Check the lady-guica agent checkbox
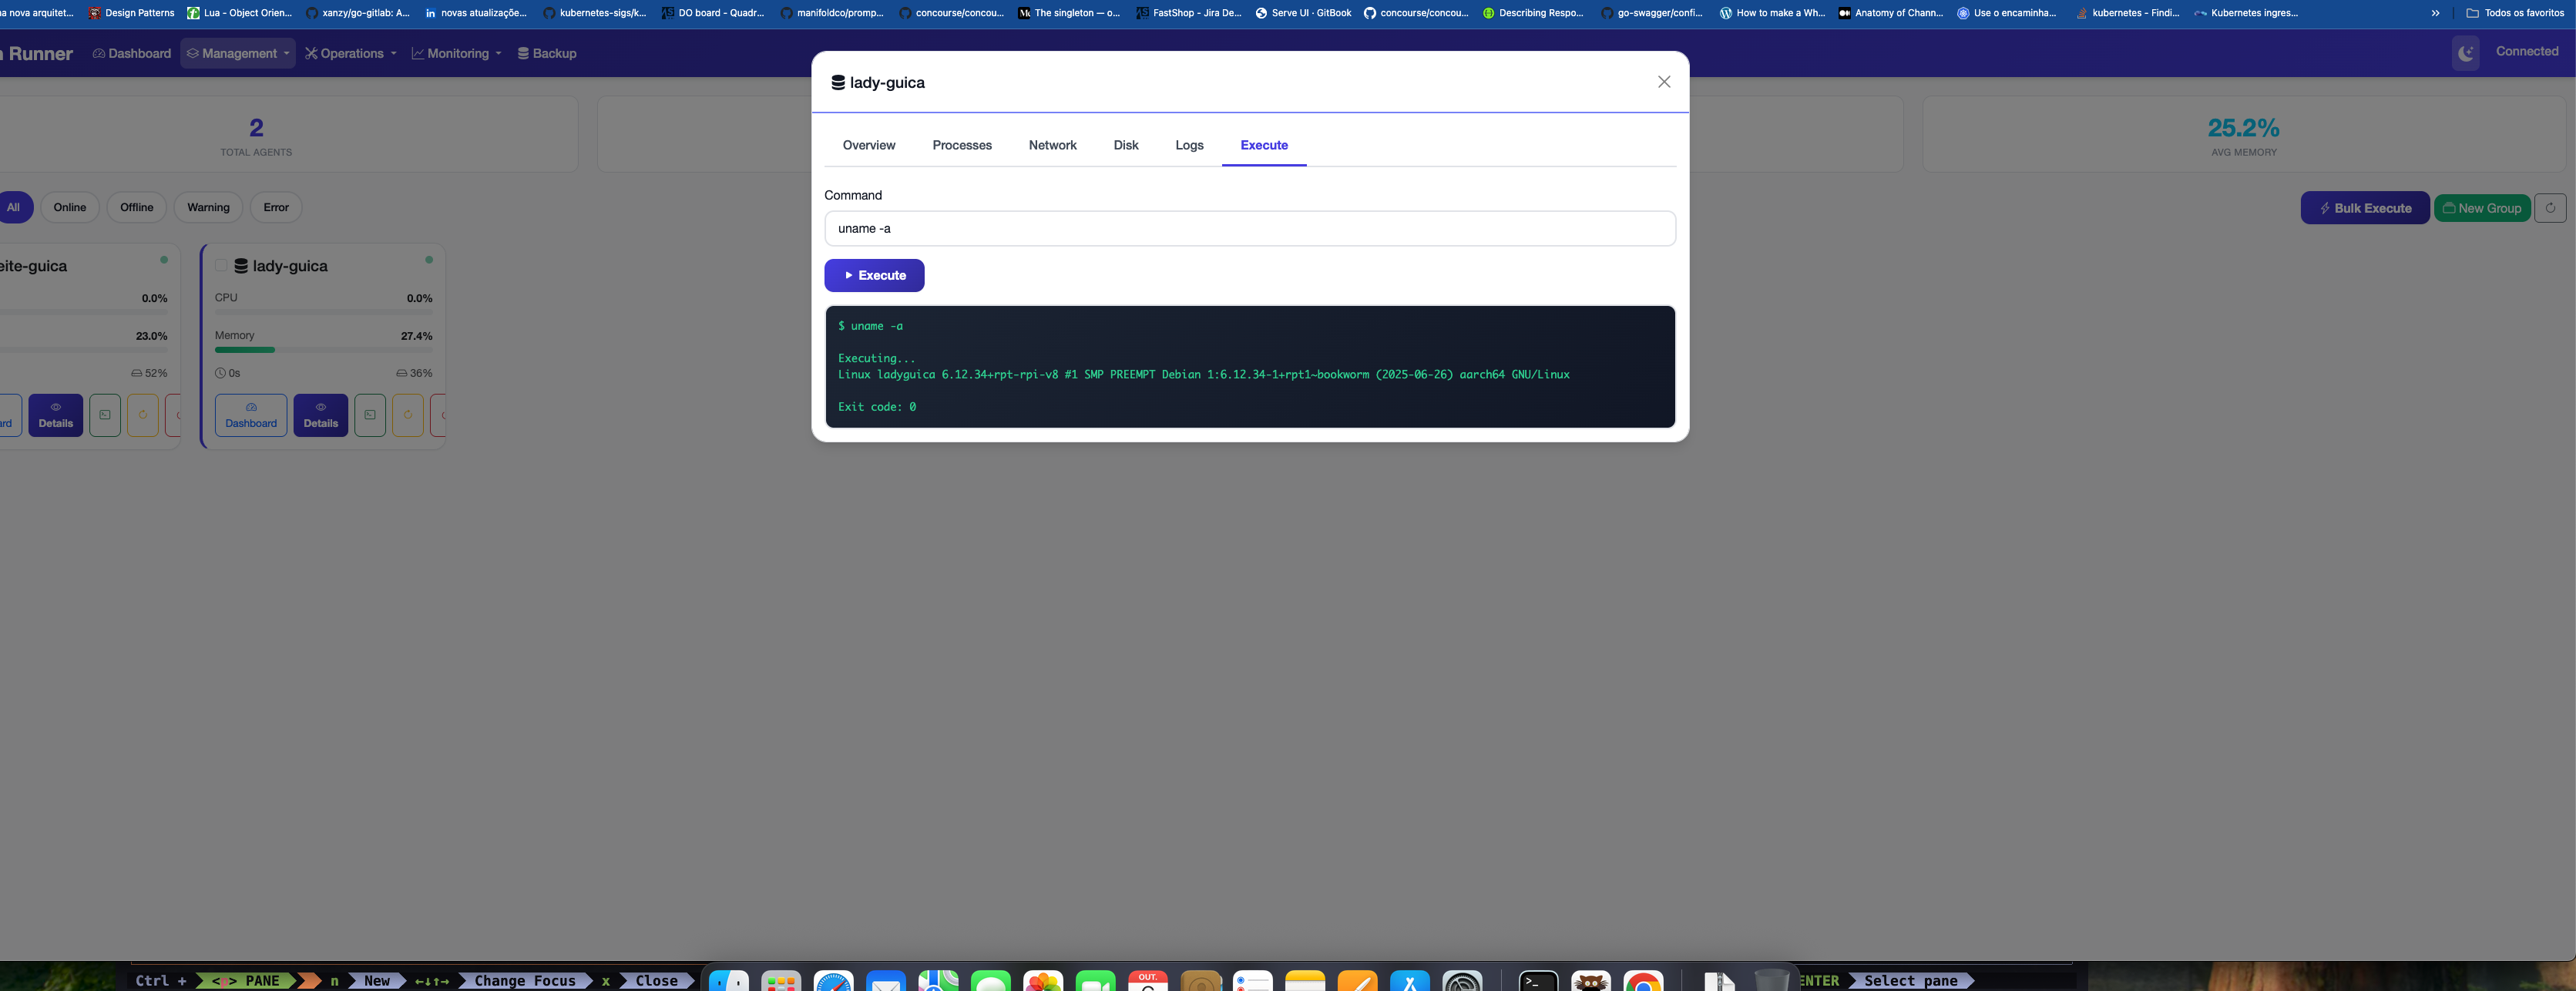 221,266
